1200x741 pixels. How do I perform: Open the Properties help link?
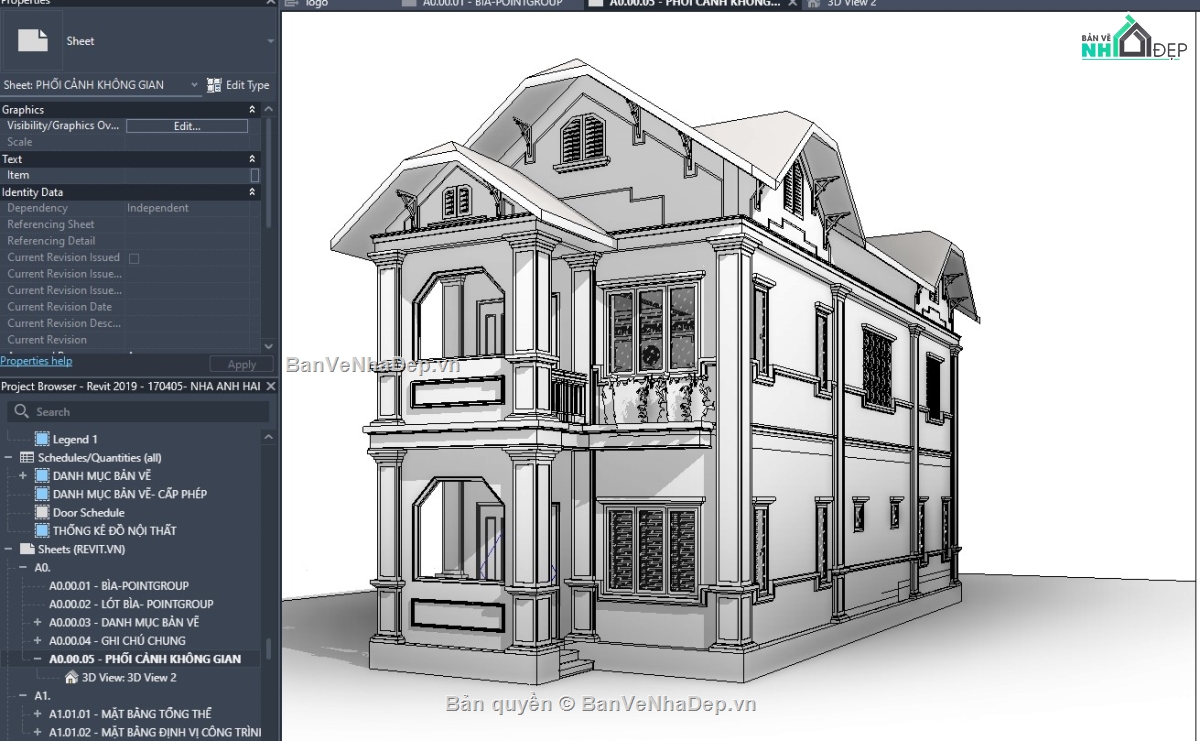36,361
